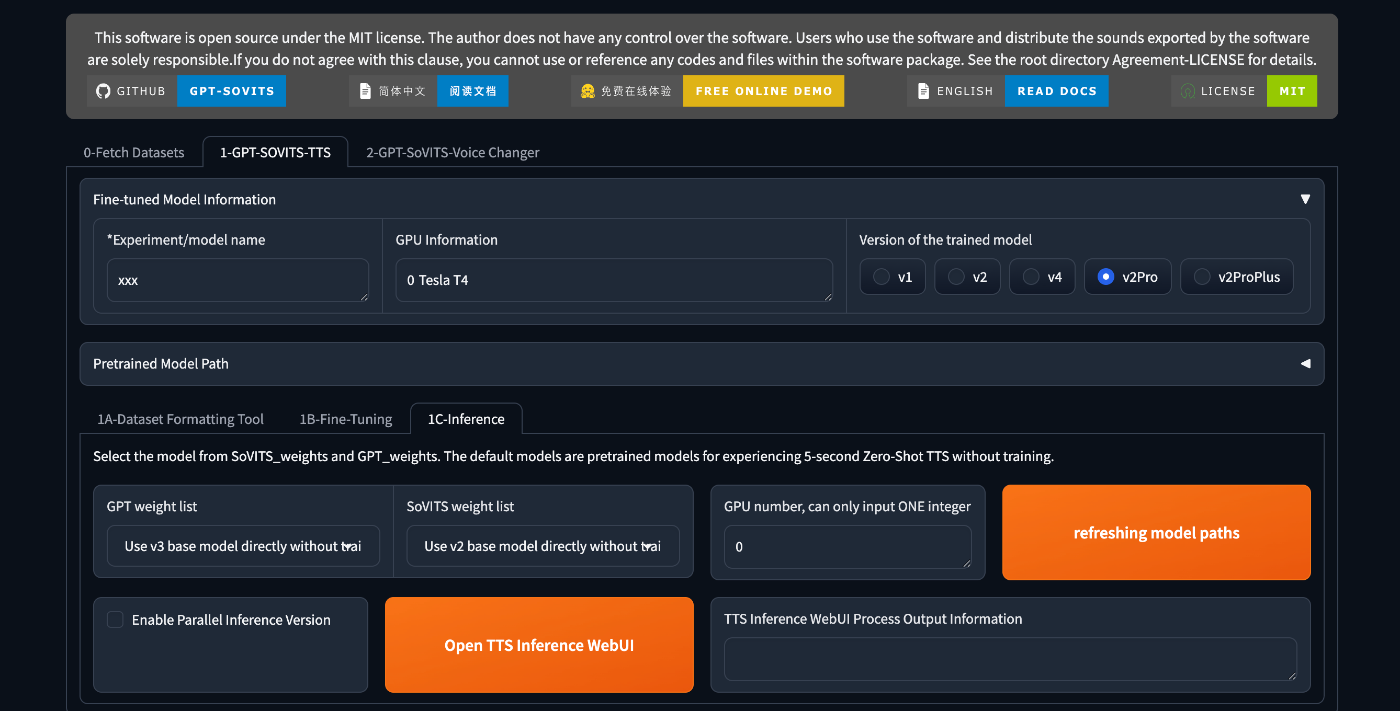Click the refreshing model paths button

(1156, 533)
